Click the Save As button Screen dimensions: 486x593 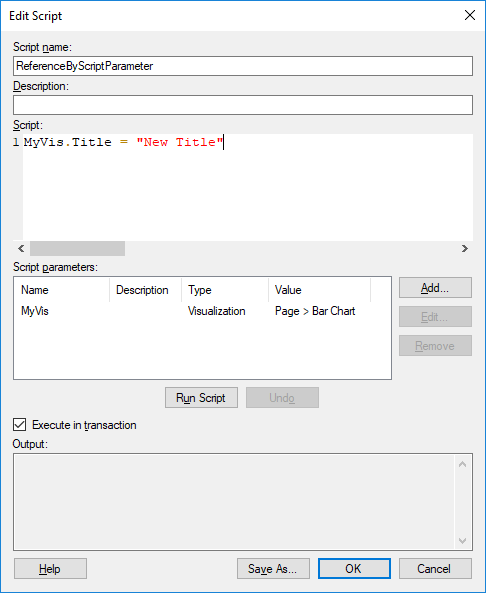click(273, 568)
